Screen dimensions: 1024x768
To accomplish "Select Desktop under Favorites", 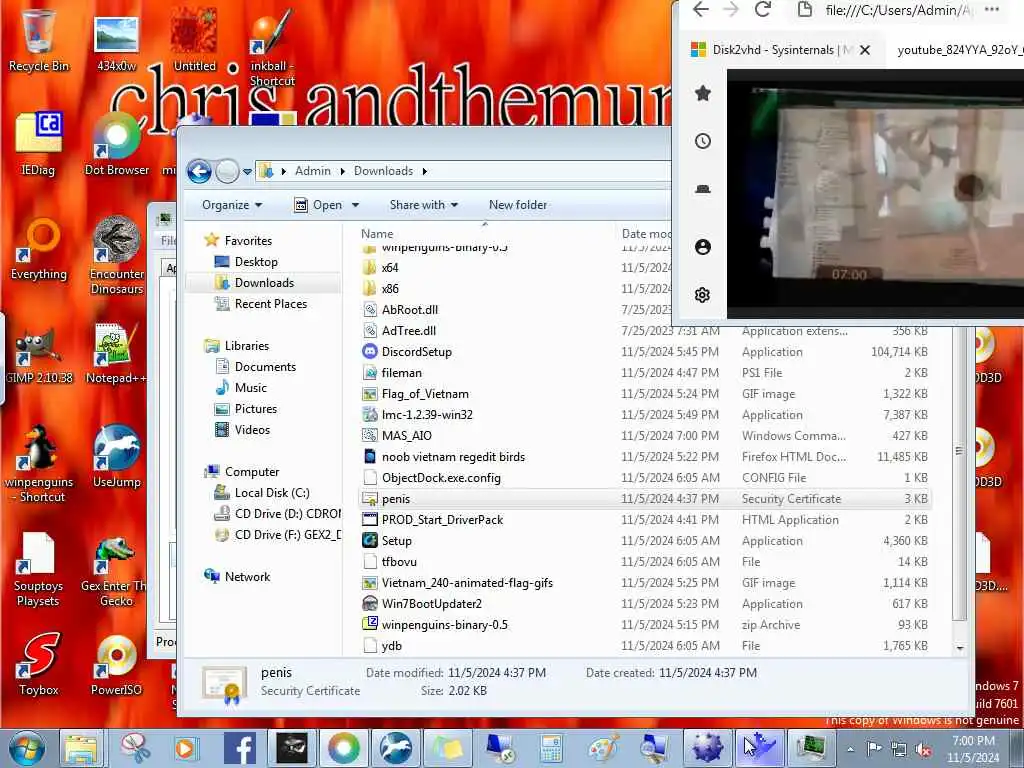I will pos(256,262).
